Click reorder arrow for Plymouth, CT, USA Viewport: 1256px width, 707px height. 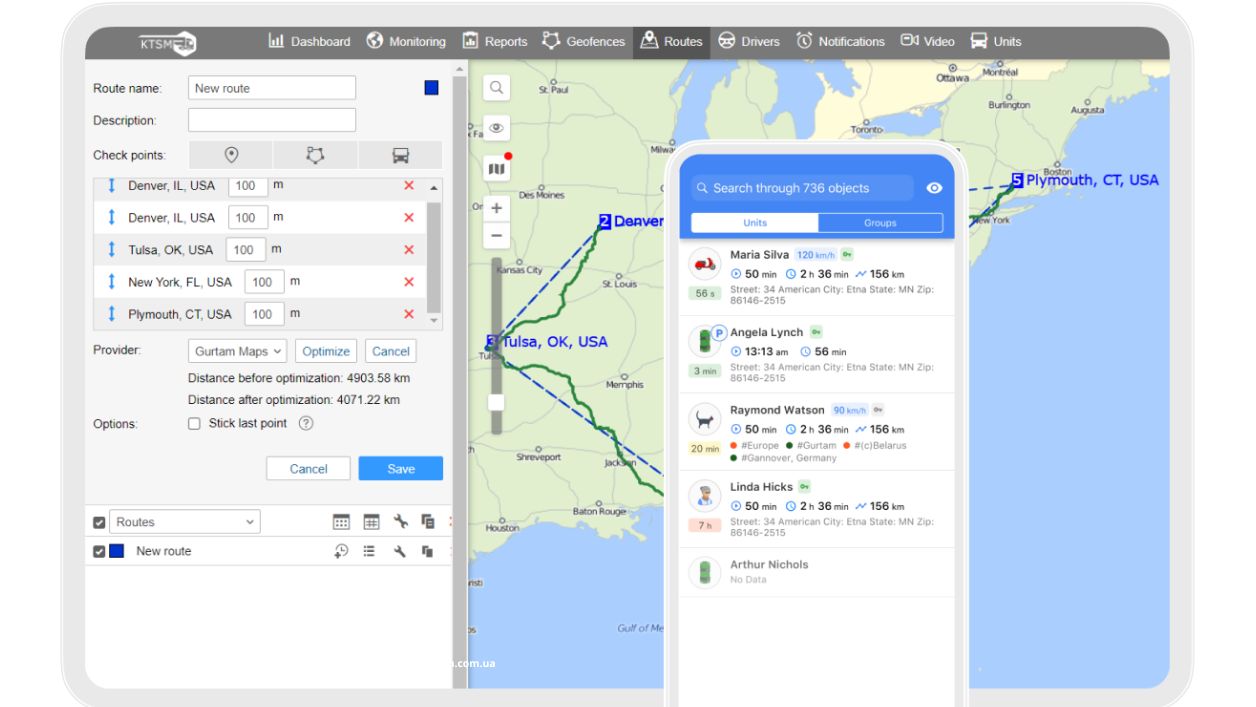(112, 314)
